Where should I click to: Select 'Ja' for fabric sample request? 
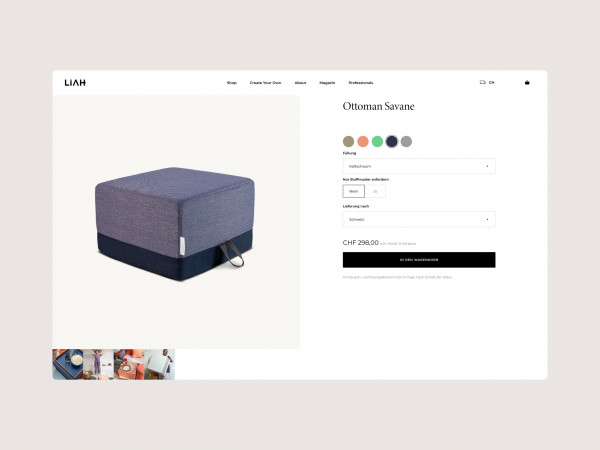[375, 191]
